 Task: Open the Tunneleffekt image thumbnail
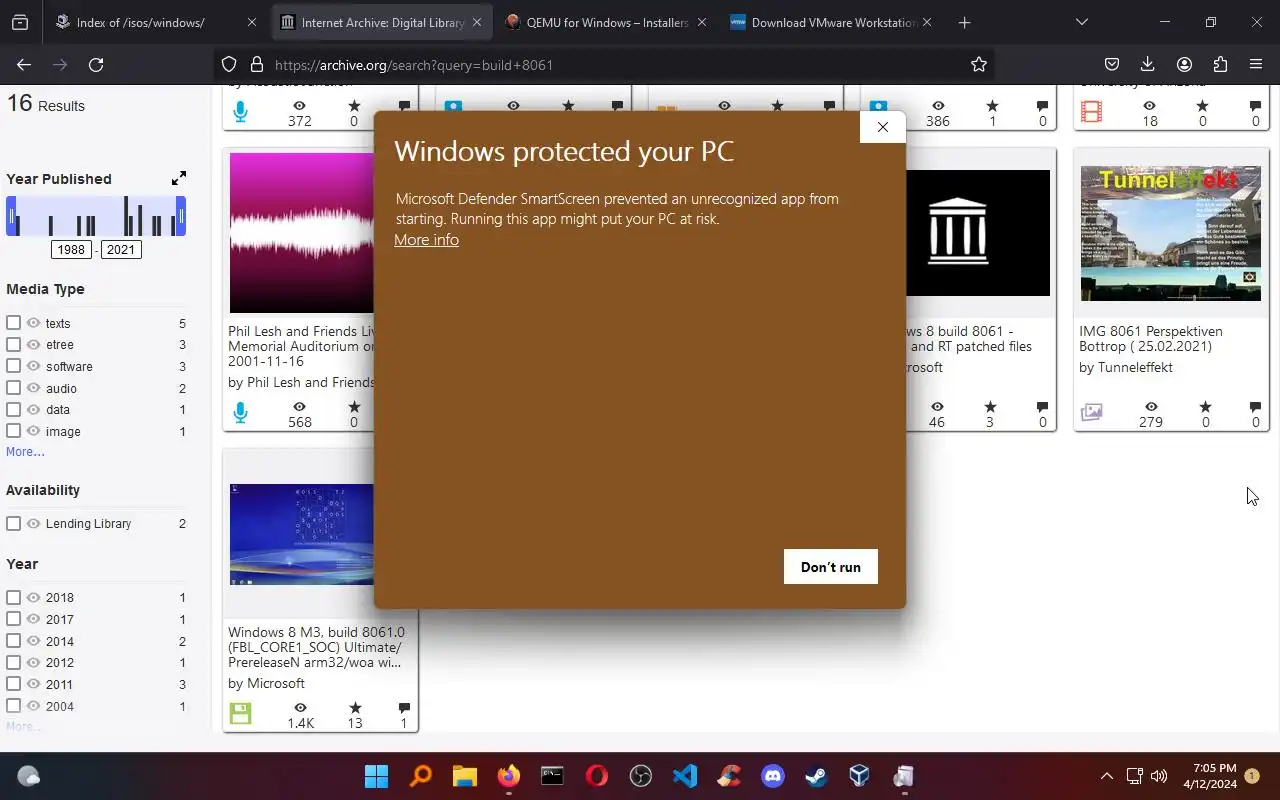pos(1171,233)
